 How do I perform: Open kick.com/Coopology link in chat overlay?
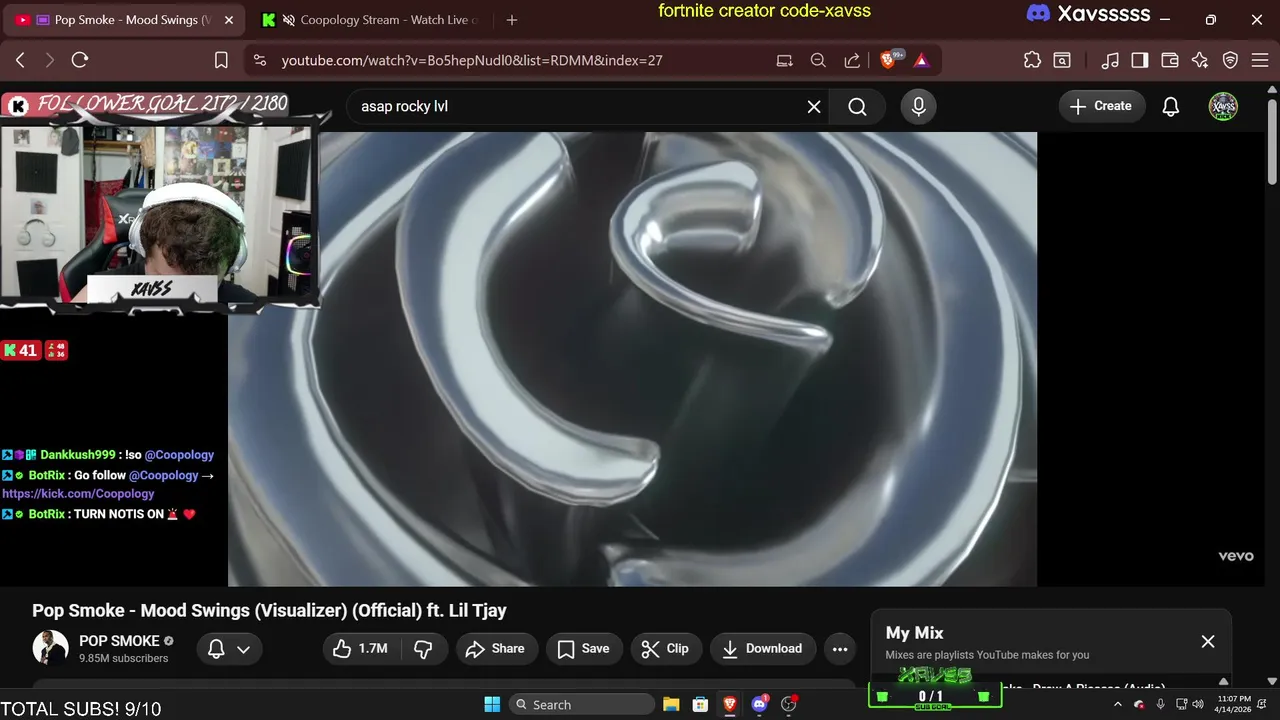tap(78, 494)
